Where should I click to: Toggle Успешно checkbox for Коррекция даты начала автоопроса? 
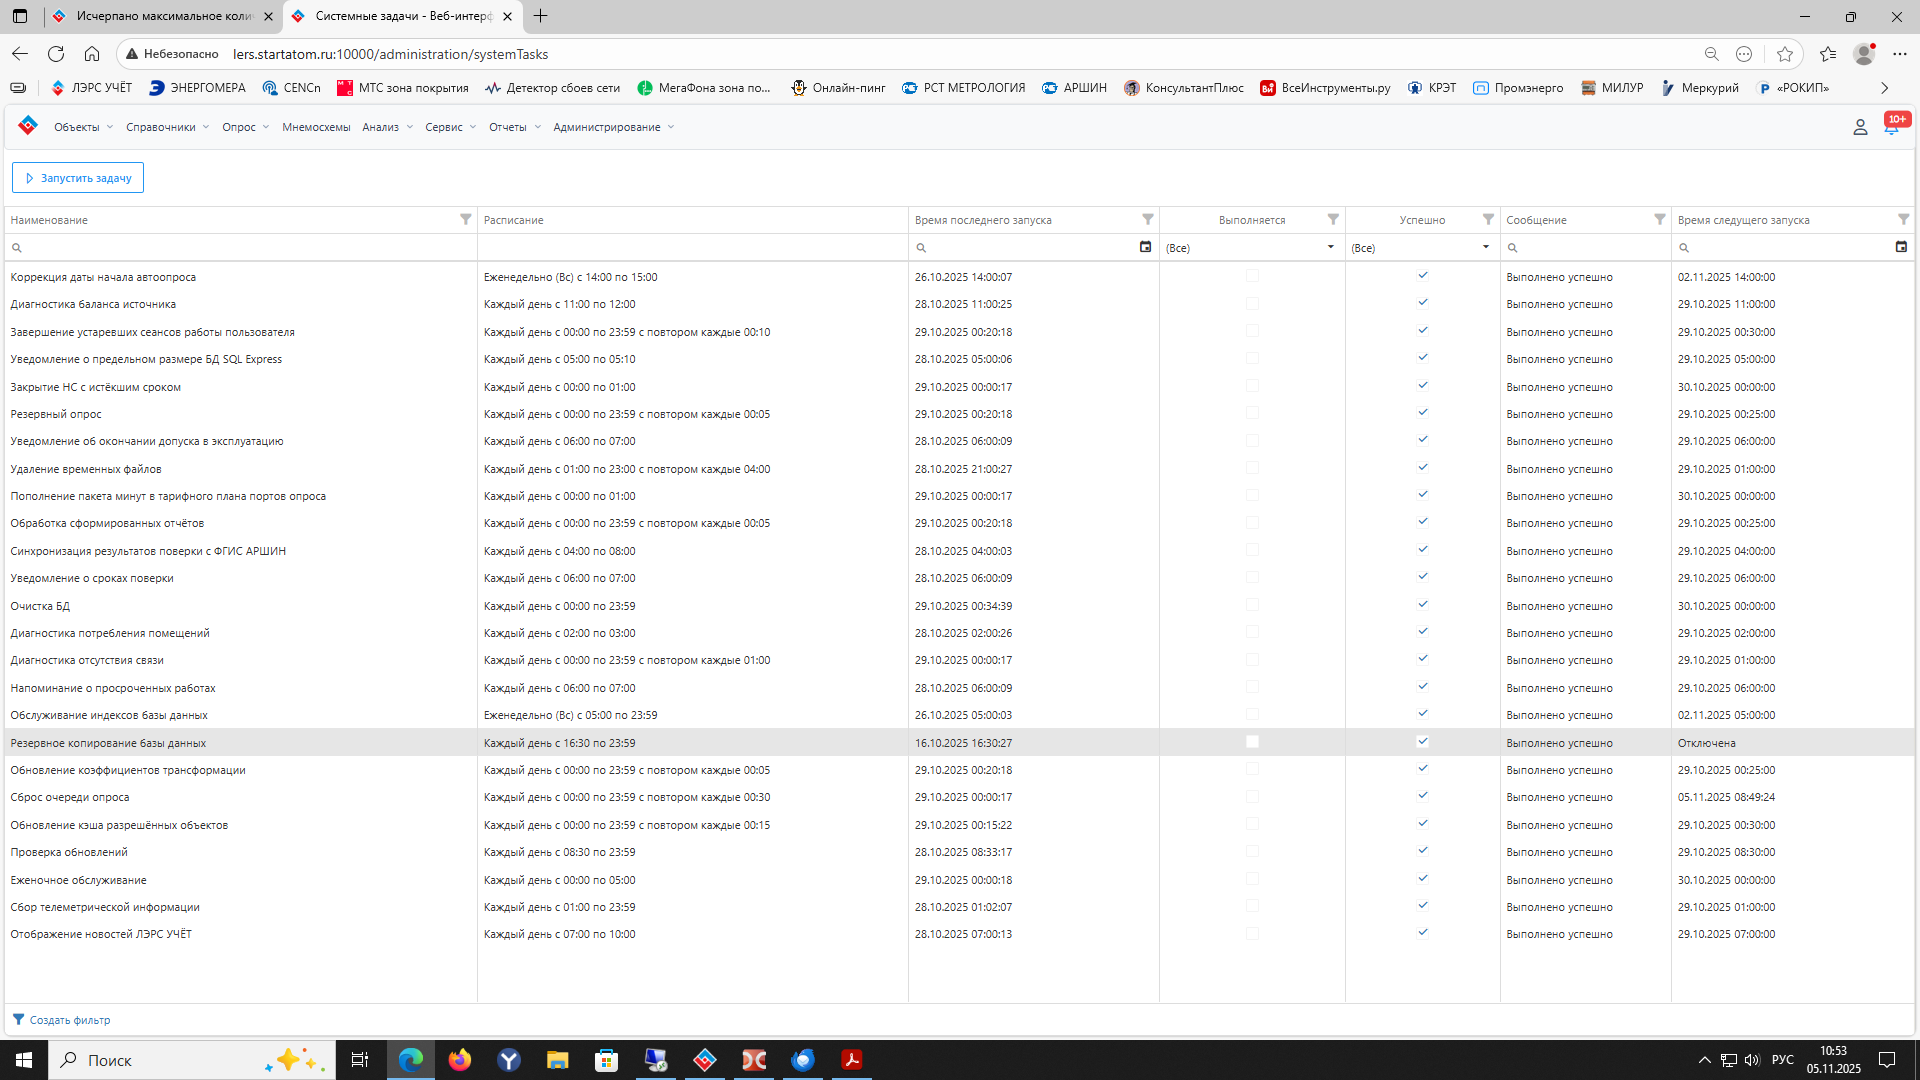[x=1422, y=276]
